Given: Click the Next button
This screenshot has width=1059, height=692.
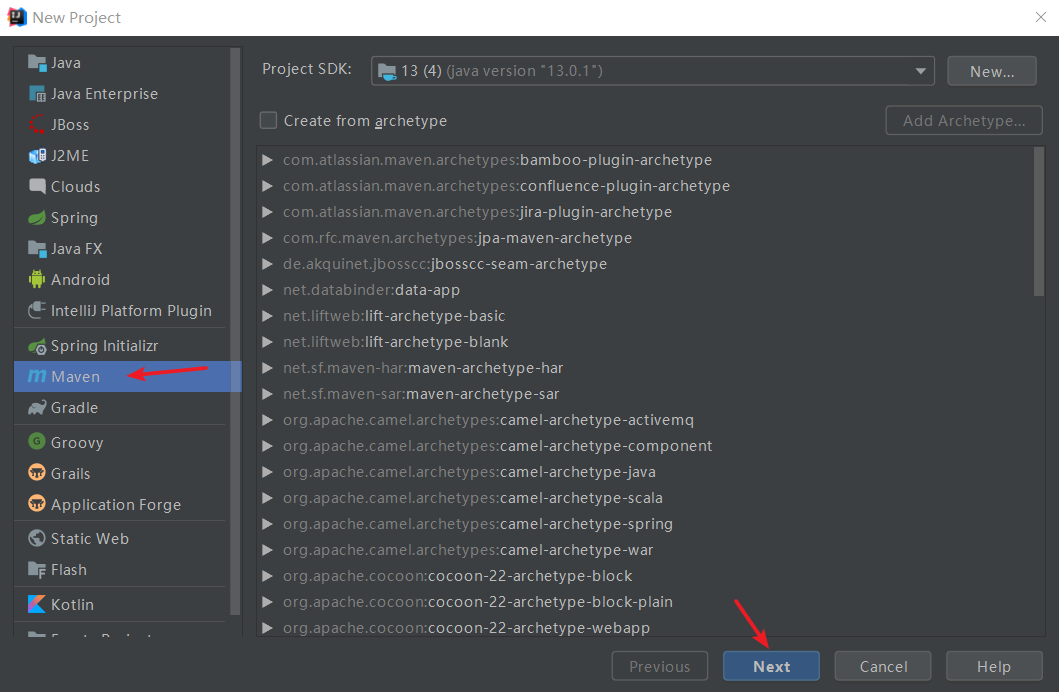Looking at the screenshot, I should point(771,666).
